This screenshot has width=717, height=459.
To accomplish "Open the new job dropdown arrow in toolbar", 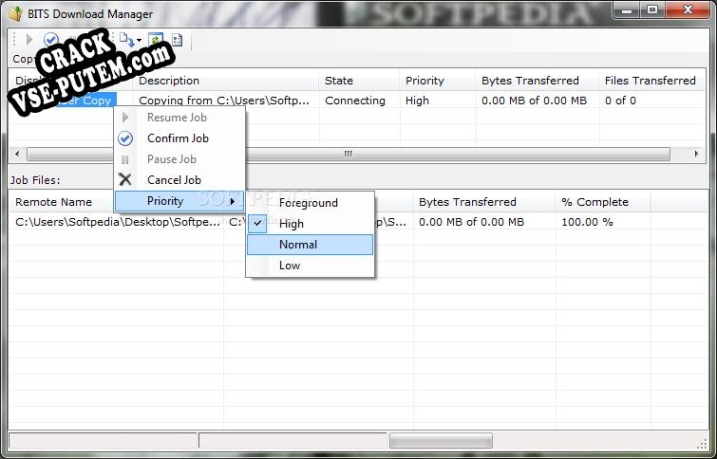I will pos(139,40).
